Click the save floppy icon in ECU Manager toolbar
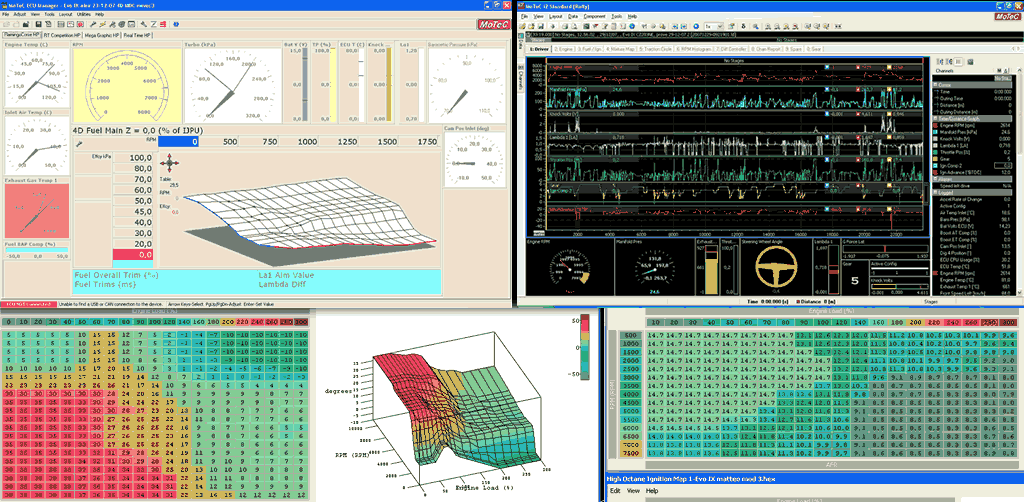Image resolution: width=1024 pixels, height=502 pixels. (x=39, y=24)
